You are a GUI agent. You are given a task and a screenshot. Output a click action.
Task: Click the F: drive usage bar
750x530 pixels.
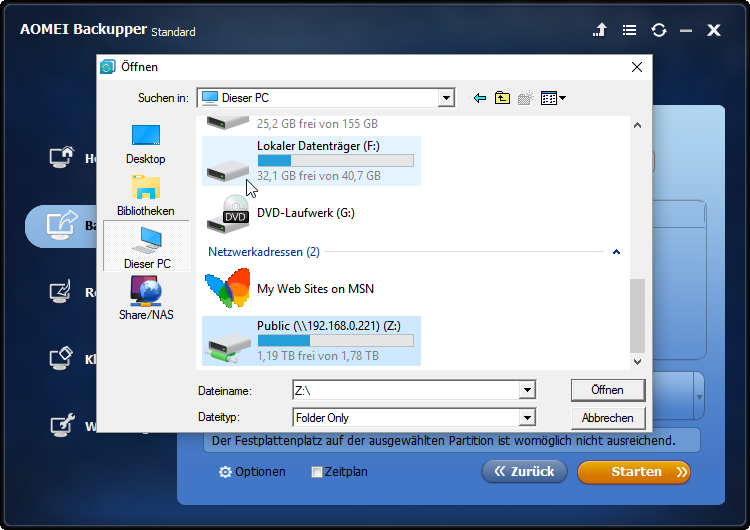click(336, 161)
